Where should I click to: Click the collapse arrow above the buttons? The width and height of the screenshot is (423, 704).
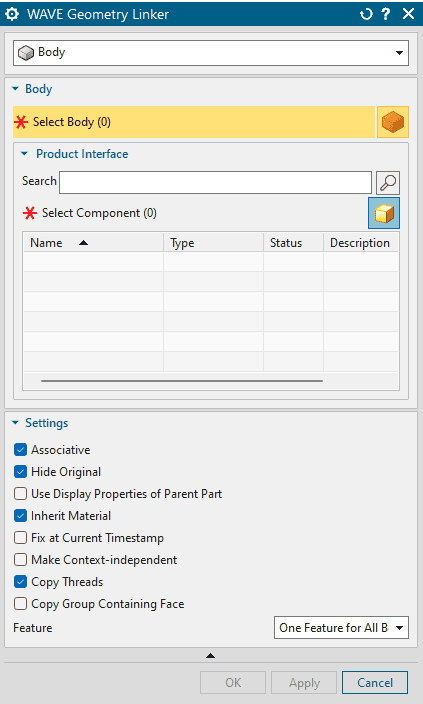210,656
